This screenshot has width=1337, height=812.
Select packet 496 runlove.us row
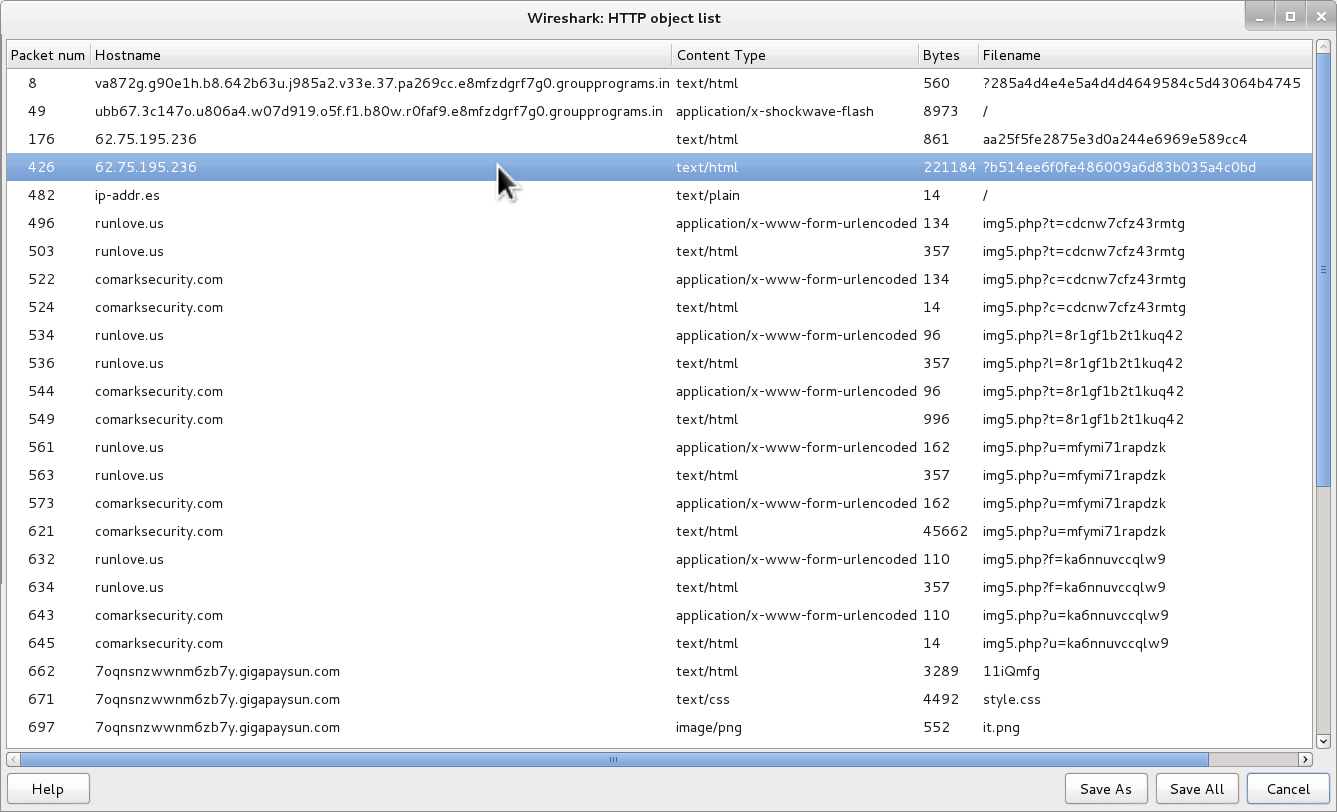(x=659, y=223)
